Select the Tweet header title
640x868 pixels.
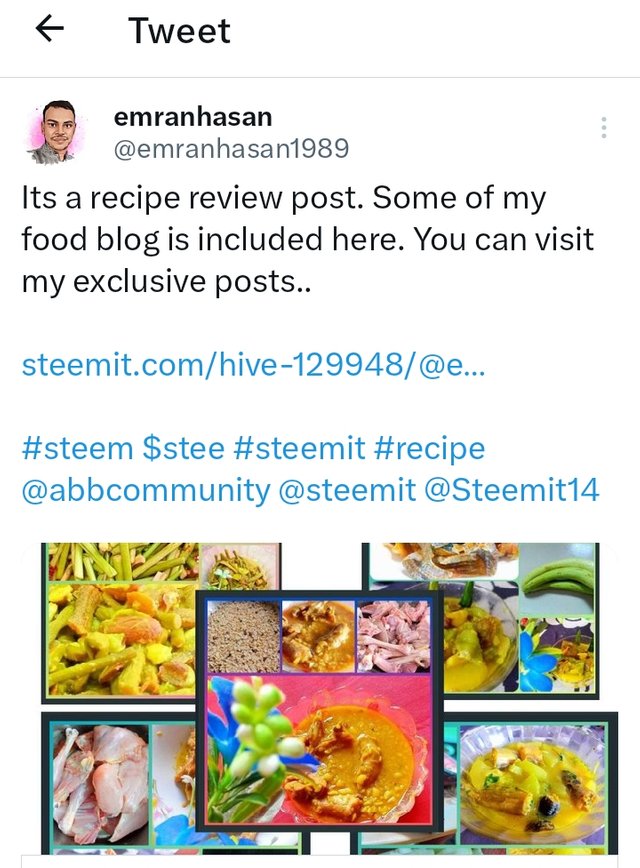click(x=179, y=30)
